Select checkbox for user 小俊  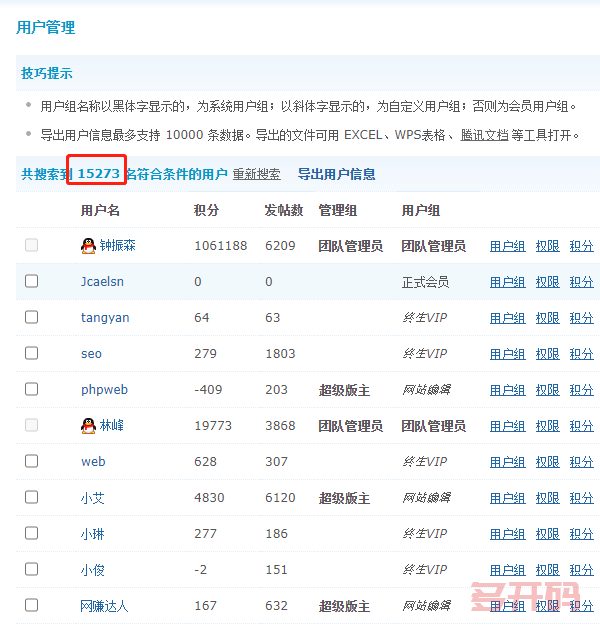click(32, 570)
